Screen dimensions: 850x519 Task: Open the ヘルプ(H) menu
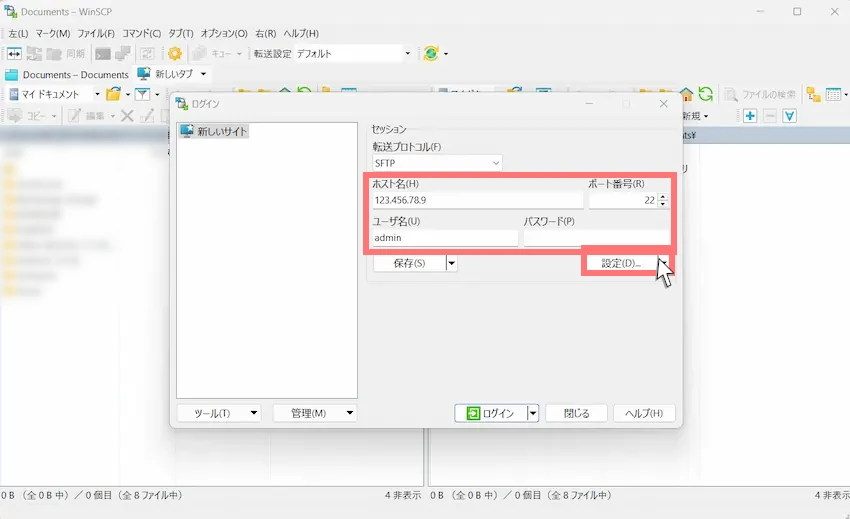(301, 33)
